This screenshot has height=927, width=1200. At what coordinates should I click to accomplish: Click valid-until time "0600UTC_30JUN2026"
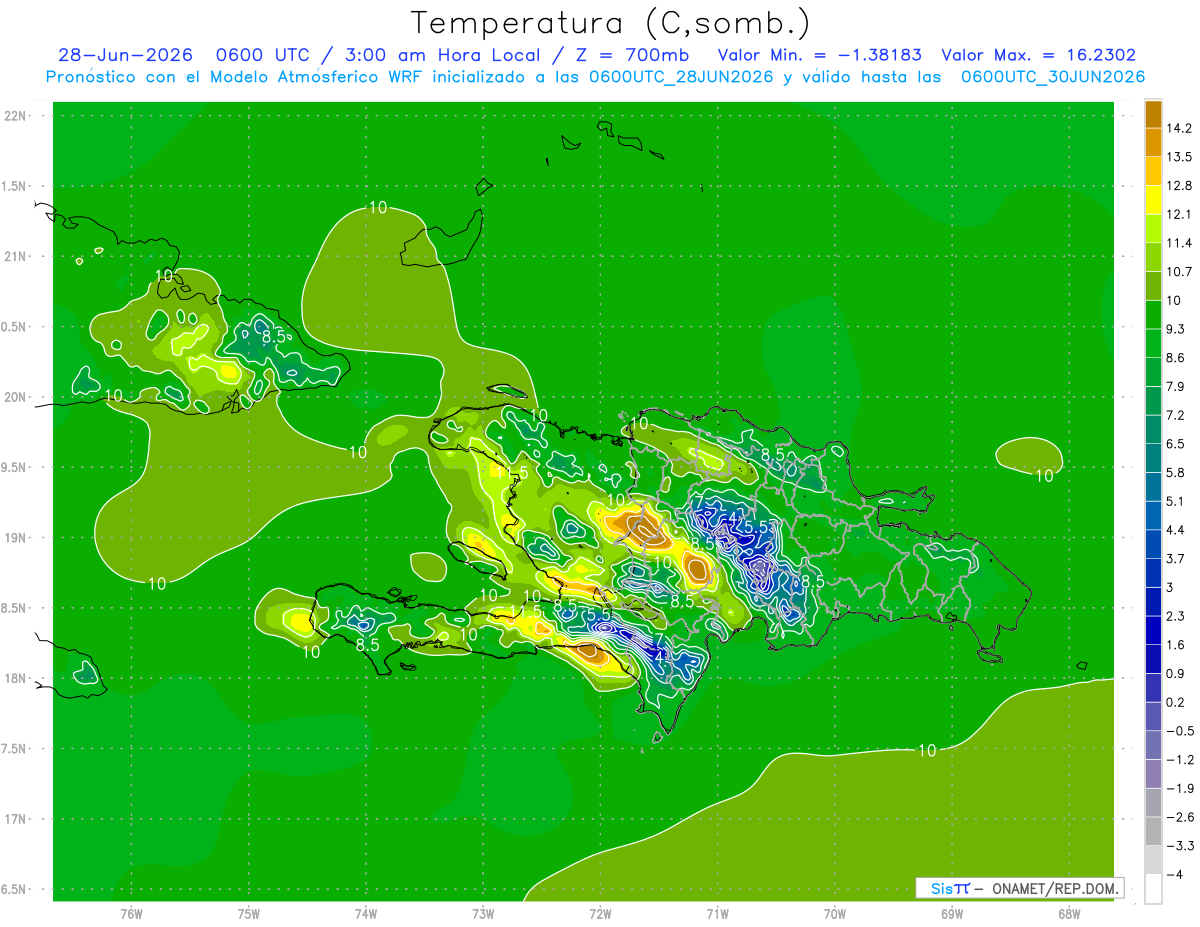(x=1053, y=77)
